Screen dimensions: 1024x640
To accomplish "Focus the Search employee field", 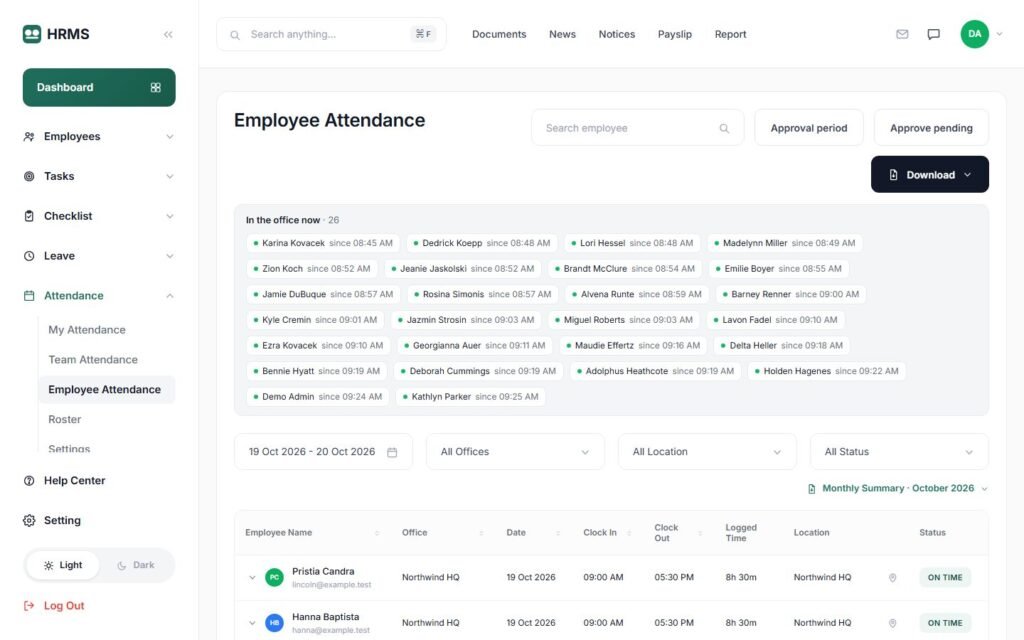I will [x=637, y=128].
